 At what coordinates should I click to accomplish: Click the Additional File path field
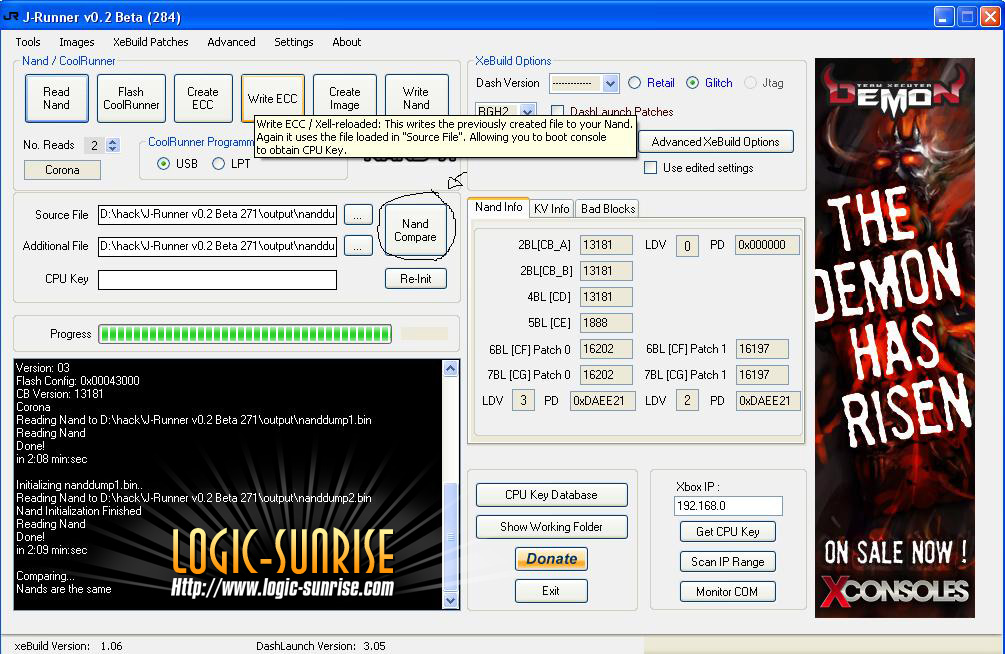point(217,246)
